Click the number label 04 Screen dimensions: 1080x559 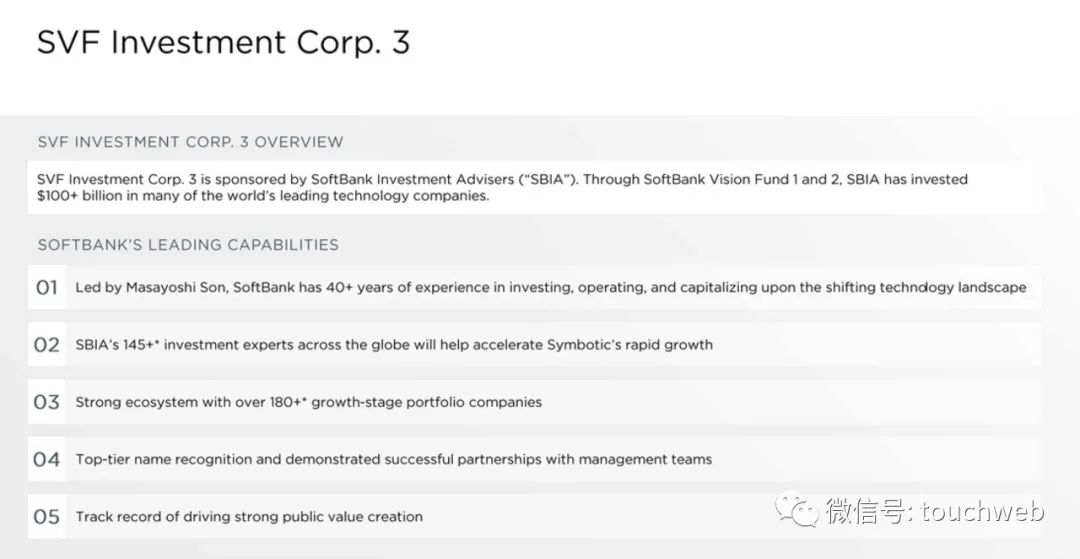(x=47, y=460)
